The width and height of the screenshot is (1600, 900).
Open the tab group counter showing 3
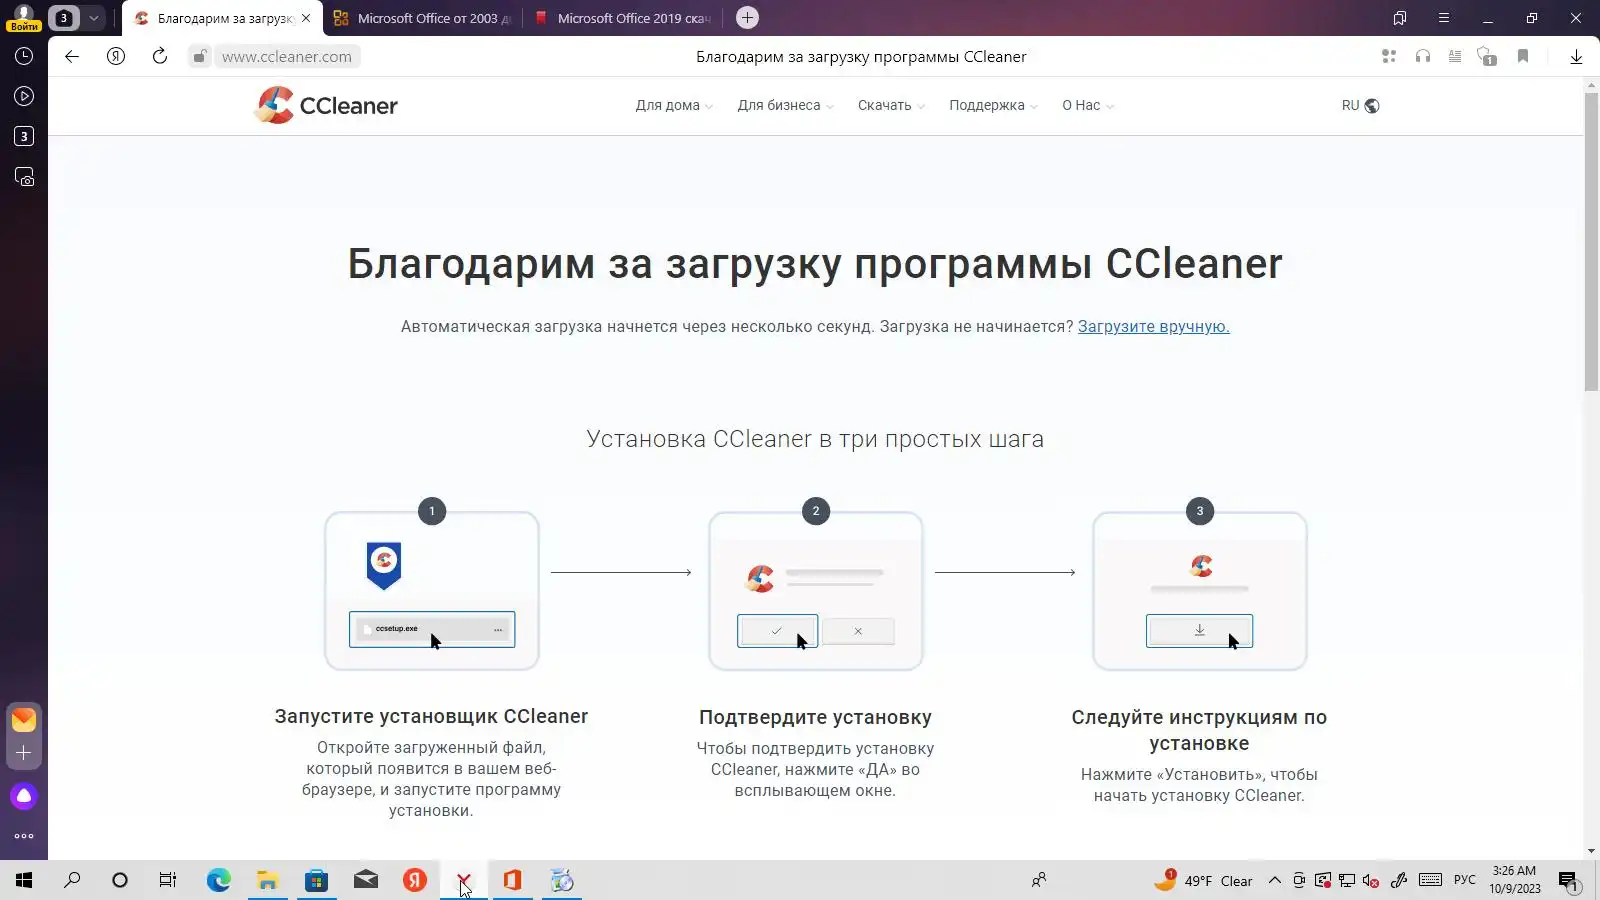click(x=64, y=18)
